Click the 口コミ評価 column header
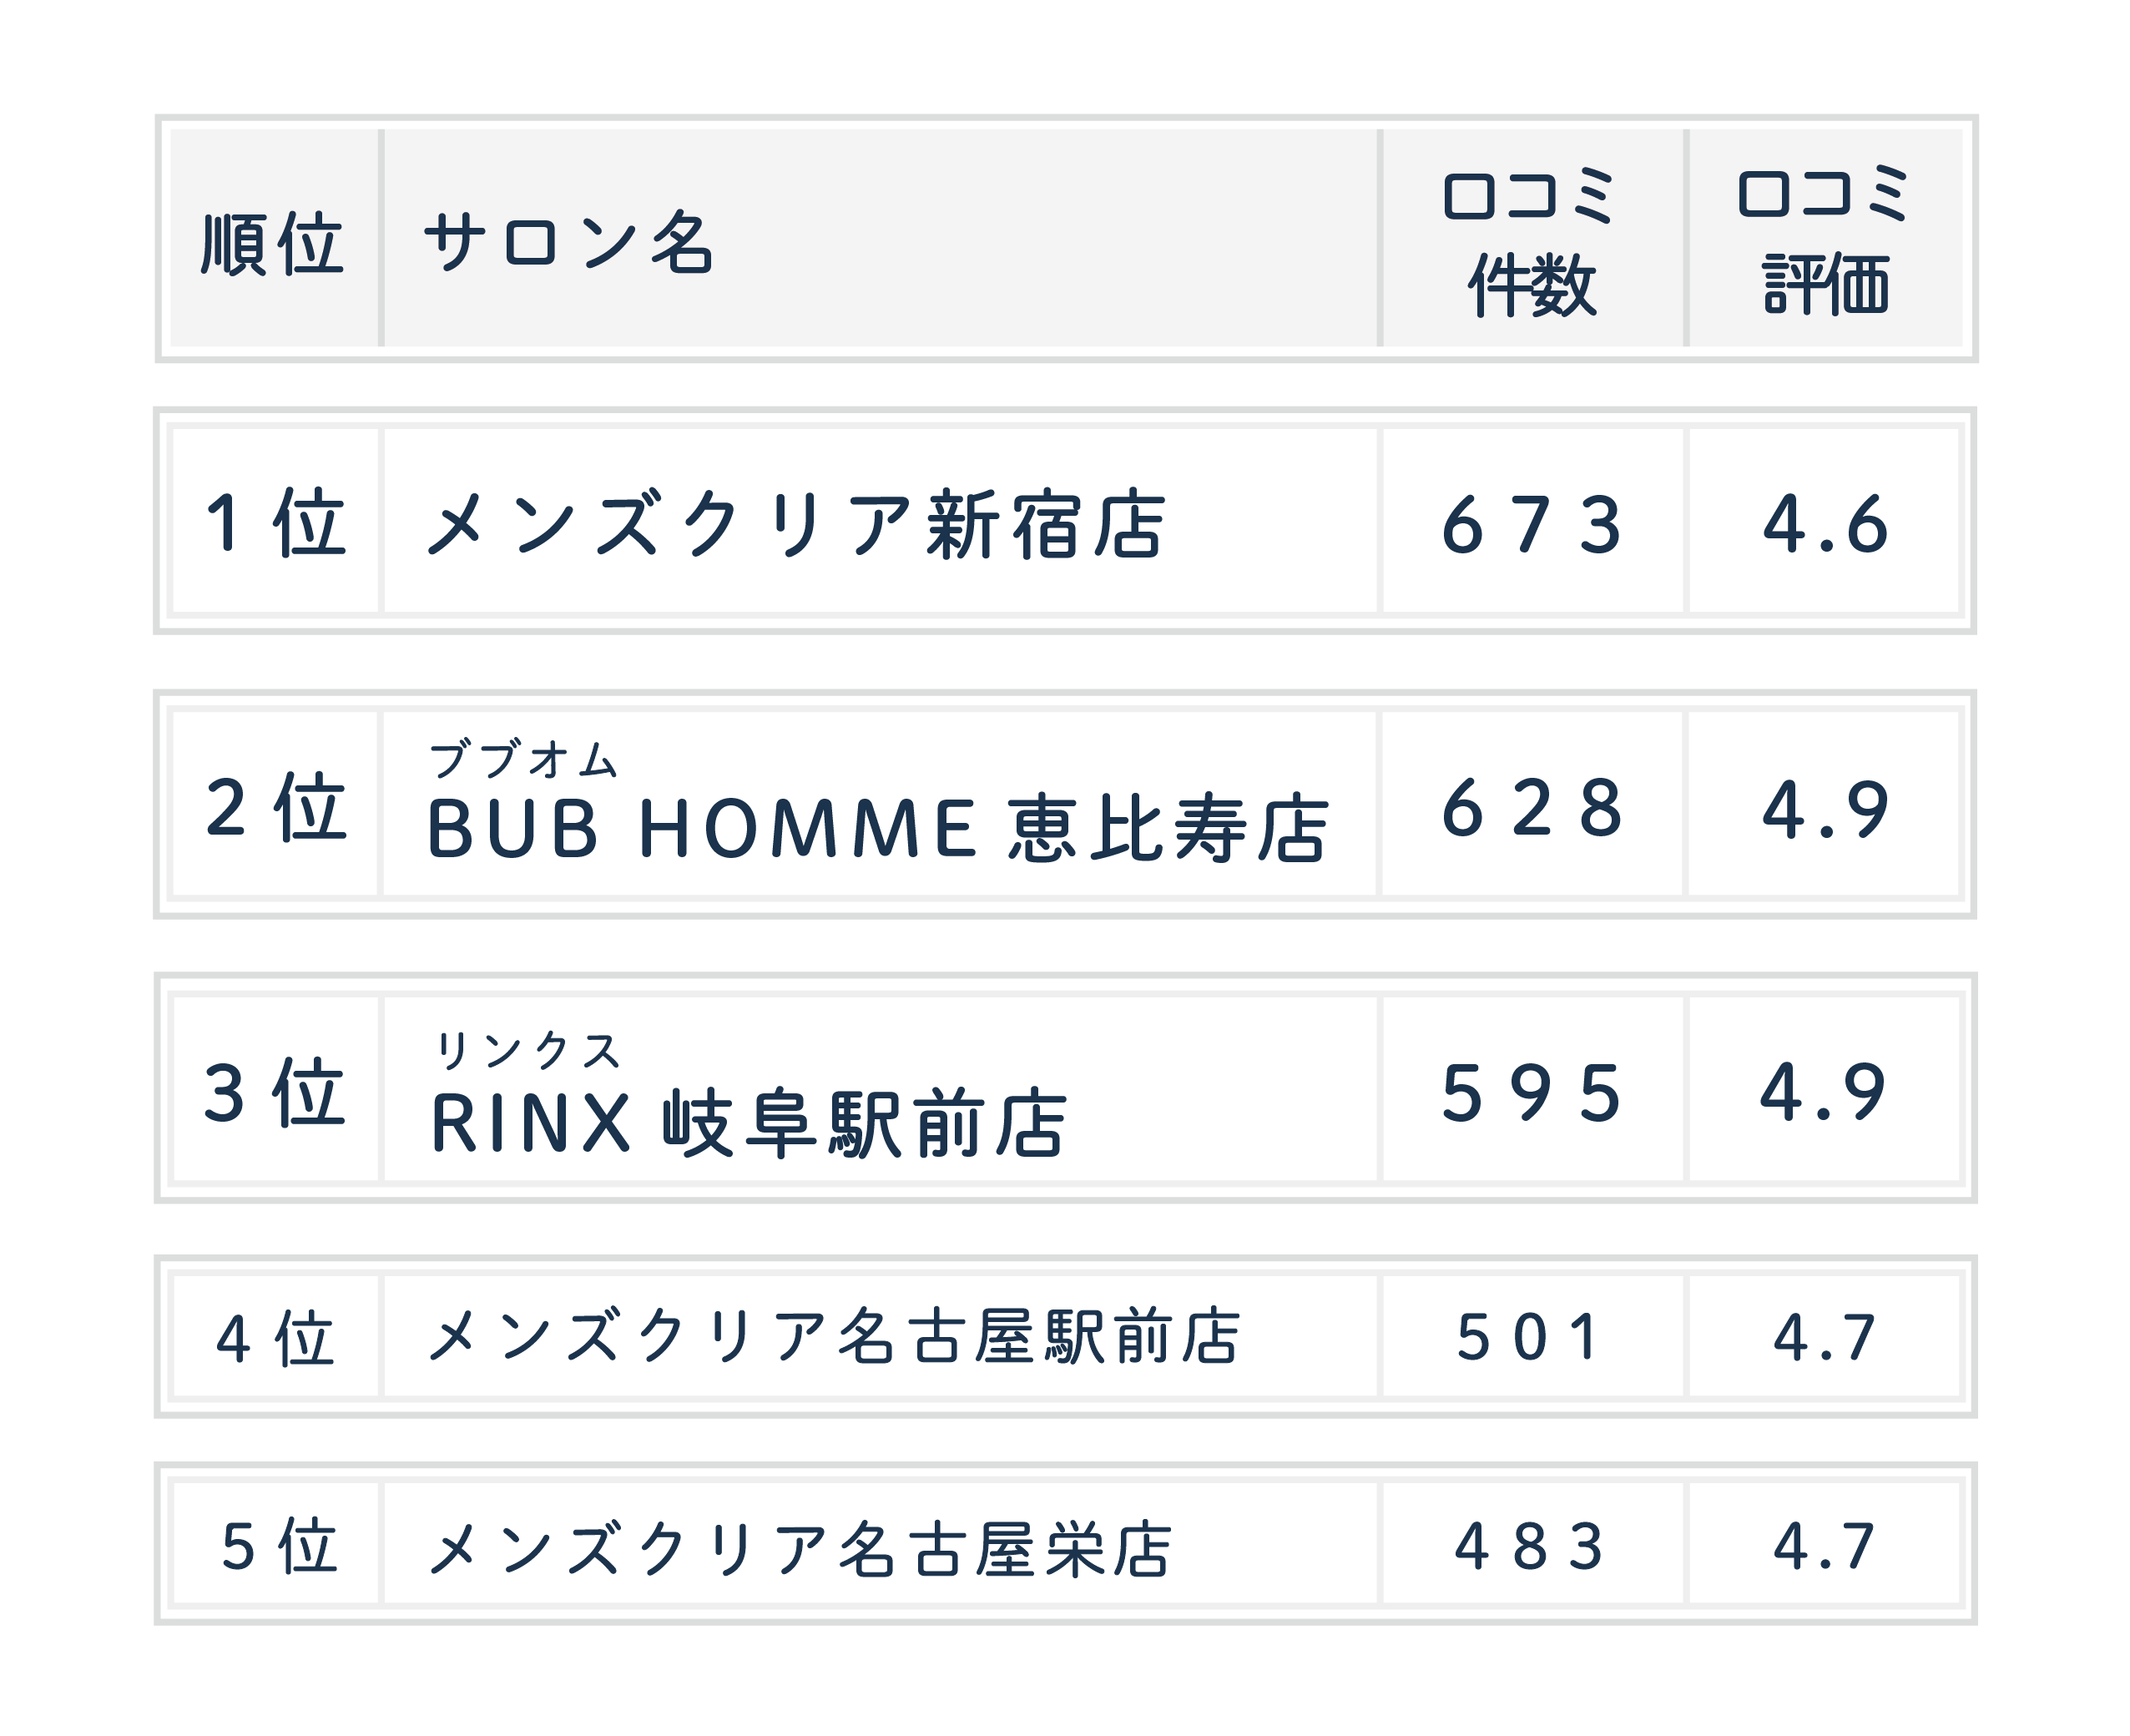Image resolution: width=2130 pixels, height=1736 pixels. [1824, 241]
